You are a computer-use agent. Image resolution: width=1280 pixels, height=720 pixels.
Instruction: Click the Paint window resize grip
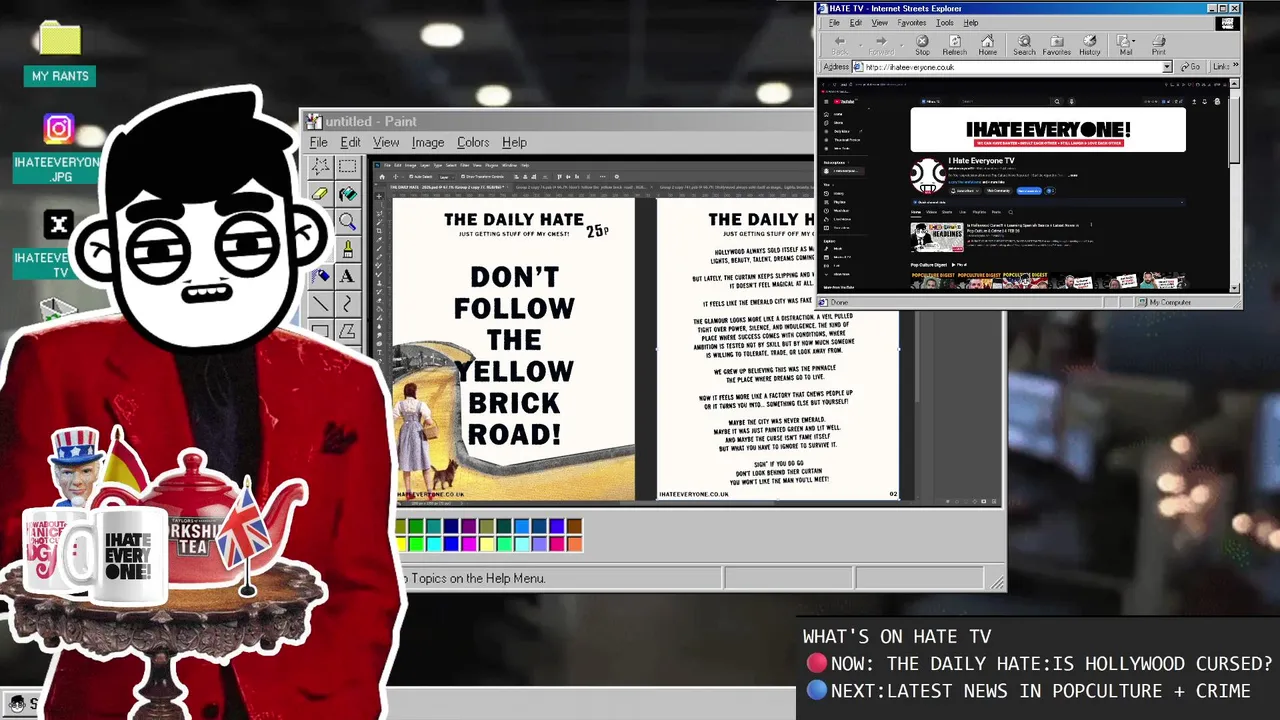click(x=997, y=581)
